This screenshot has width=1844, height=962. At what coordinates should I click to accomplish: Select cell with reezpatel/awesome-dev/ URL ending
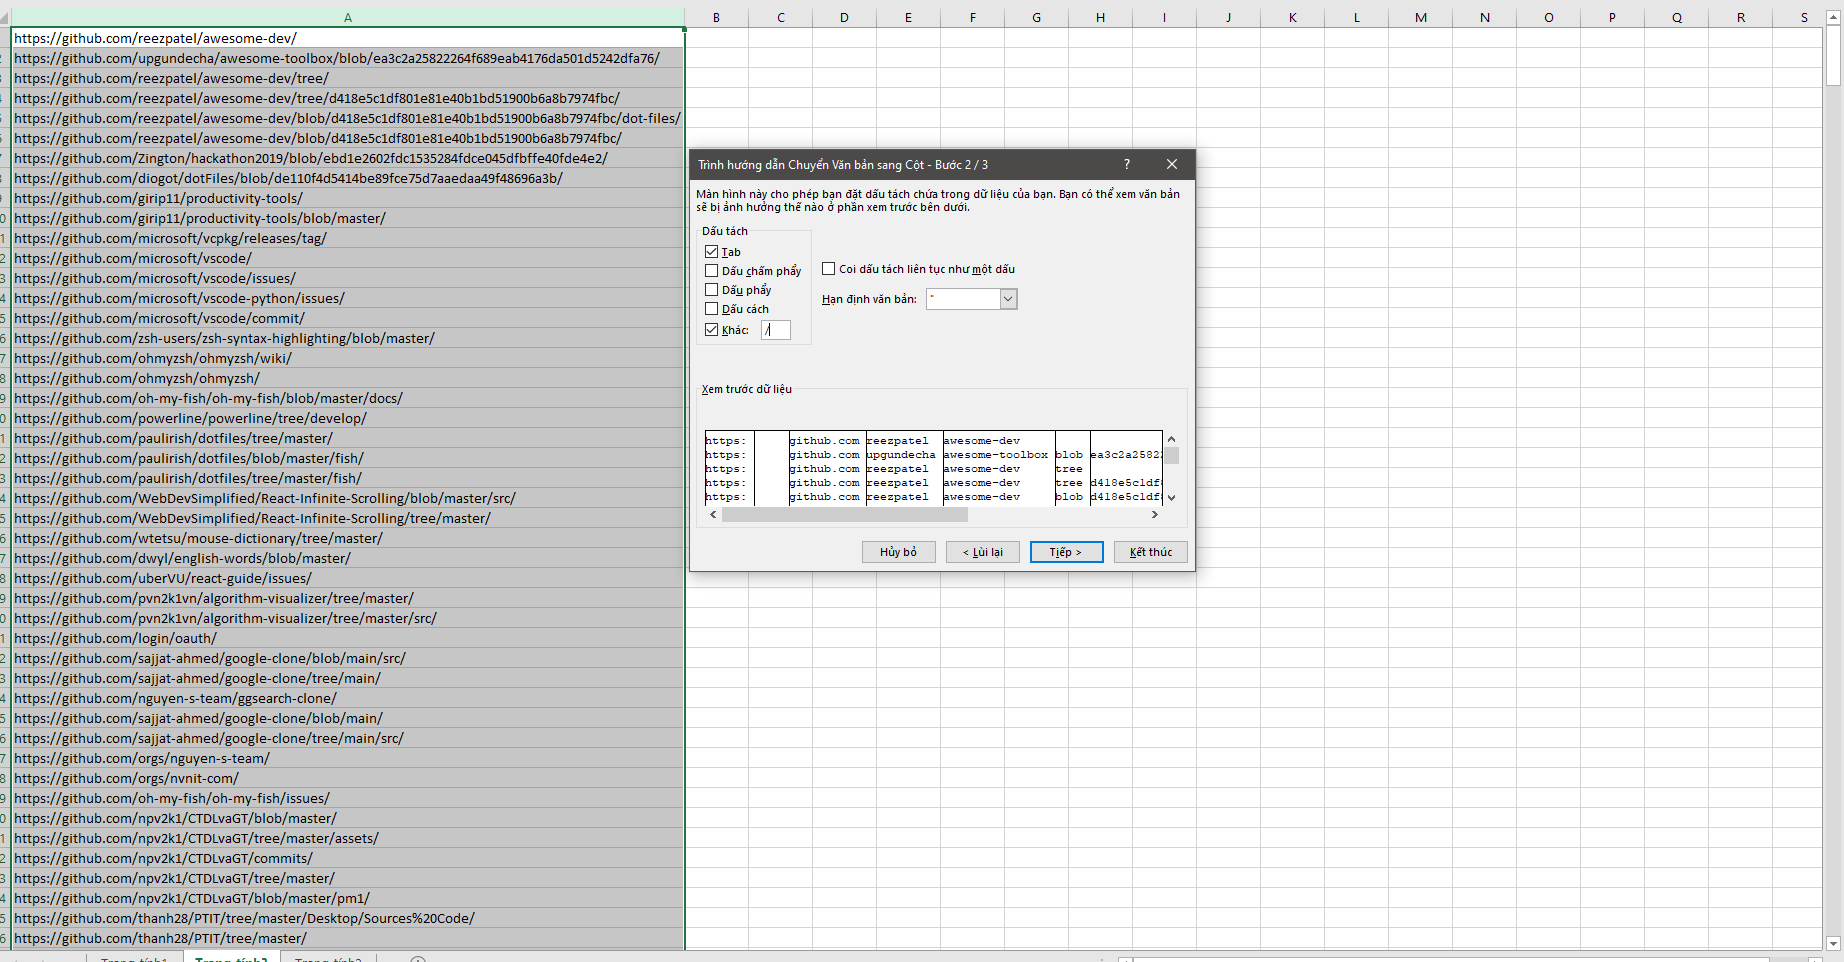(348, 38)
